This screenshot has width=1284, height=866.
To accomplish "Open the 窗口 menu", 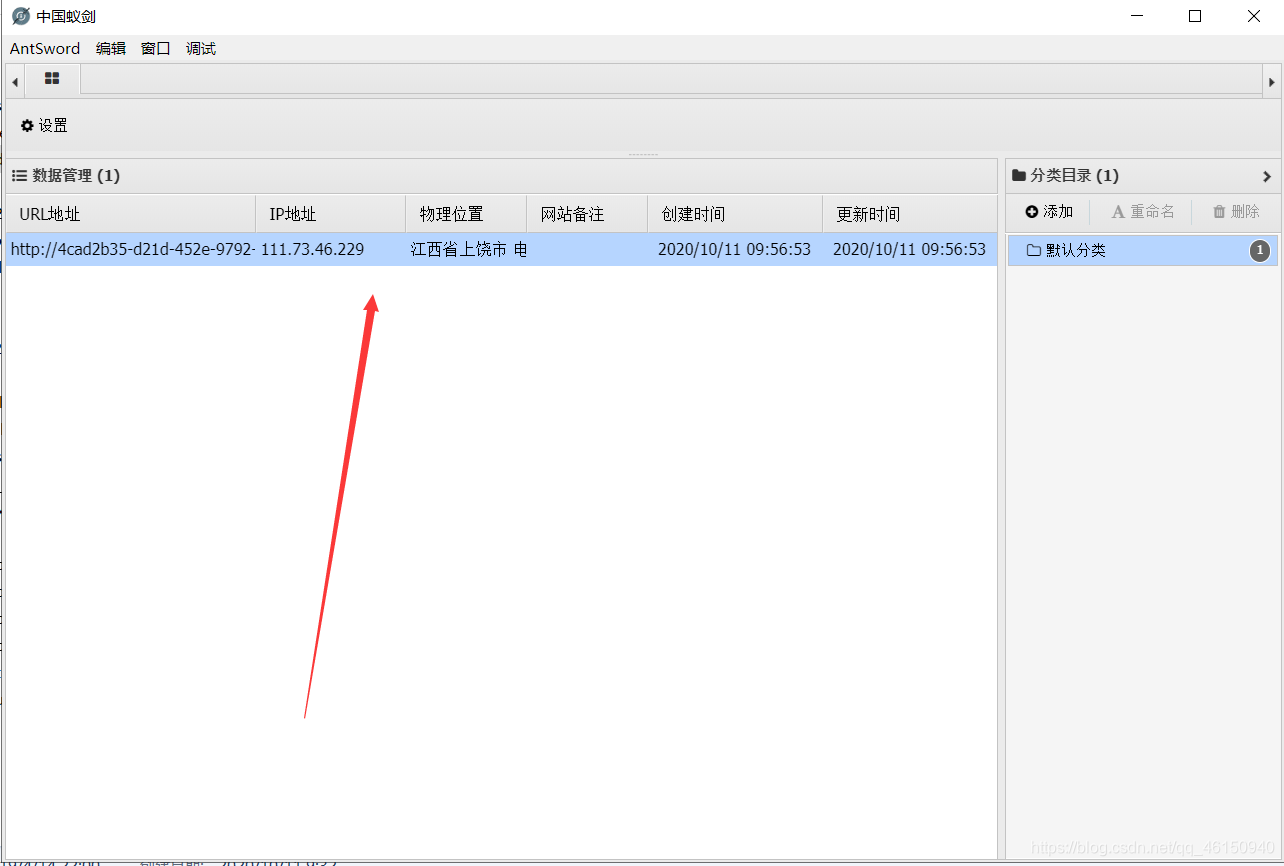I will (x=156, y=48).
